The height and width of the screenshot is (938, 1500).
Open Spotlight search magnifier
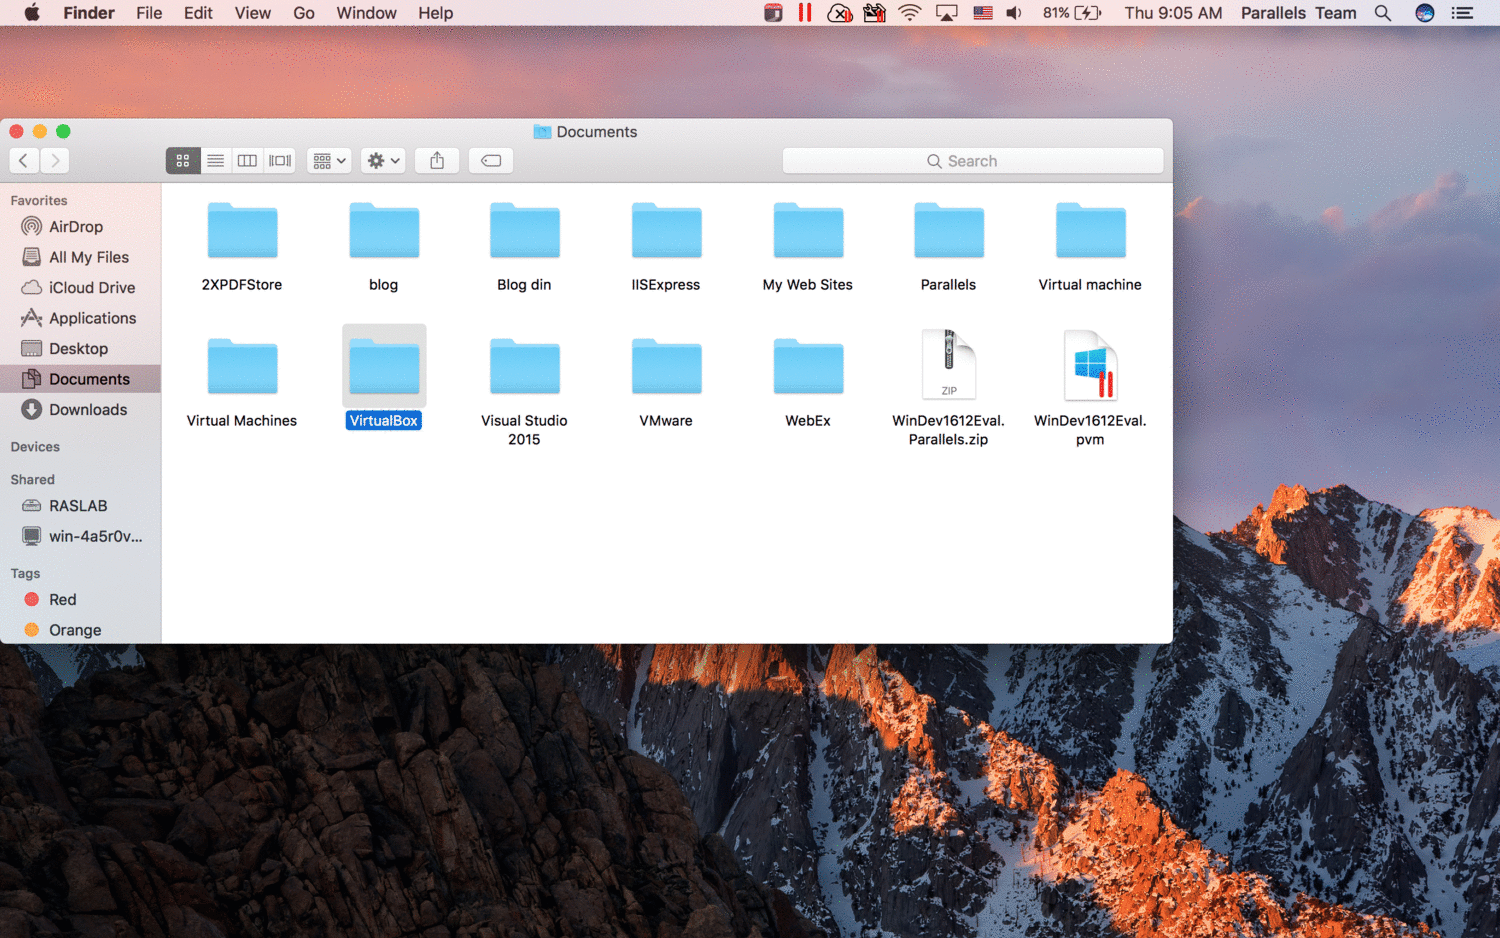(x=1383, y=13)
